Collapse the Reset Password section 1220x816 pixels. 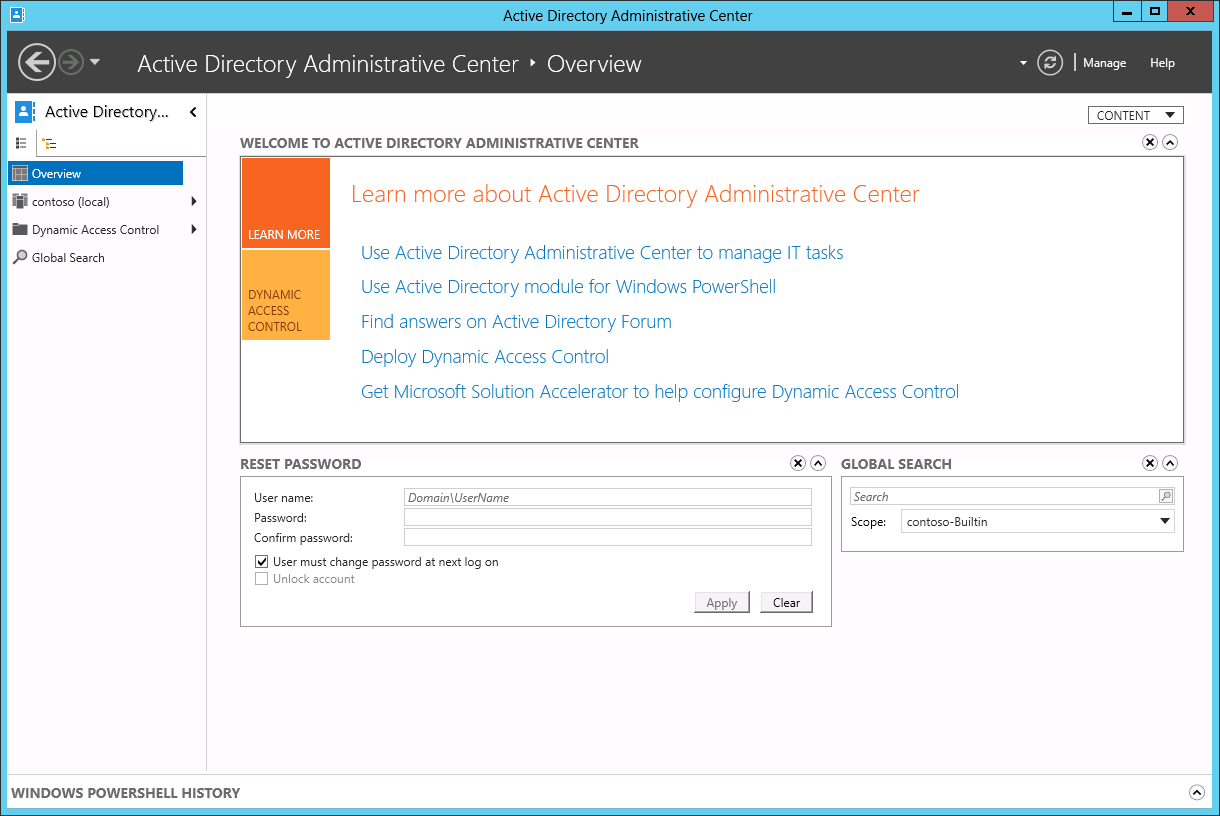(x=818, y=463)
